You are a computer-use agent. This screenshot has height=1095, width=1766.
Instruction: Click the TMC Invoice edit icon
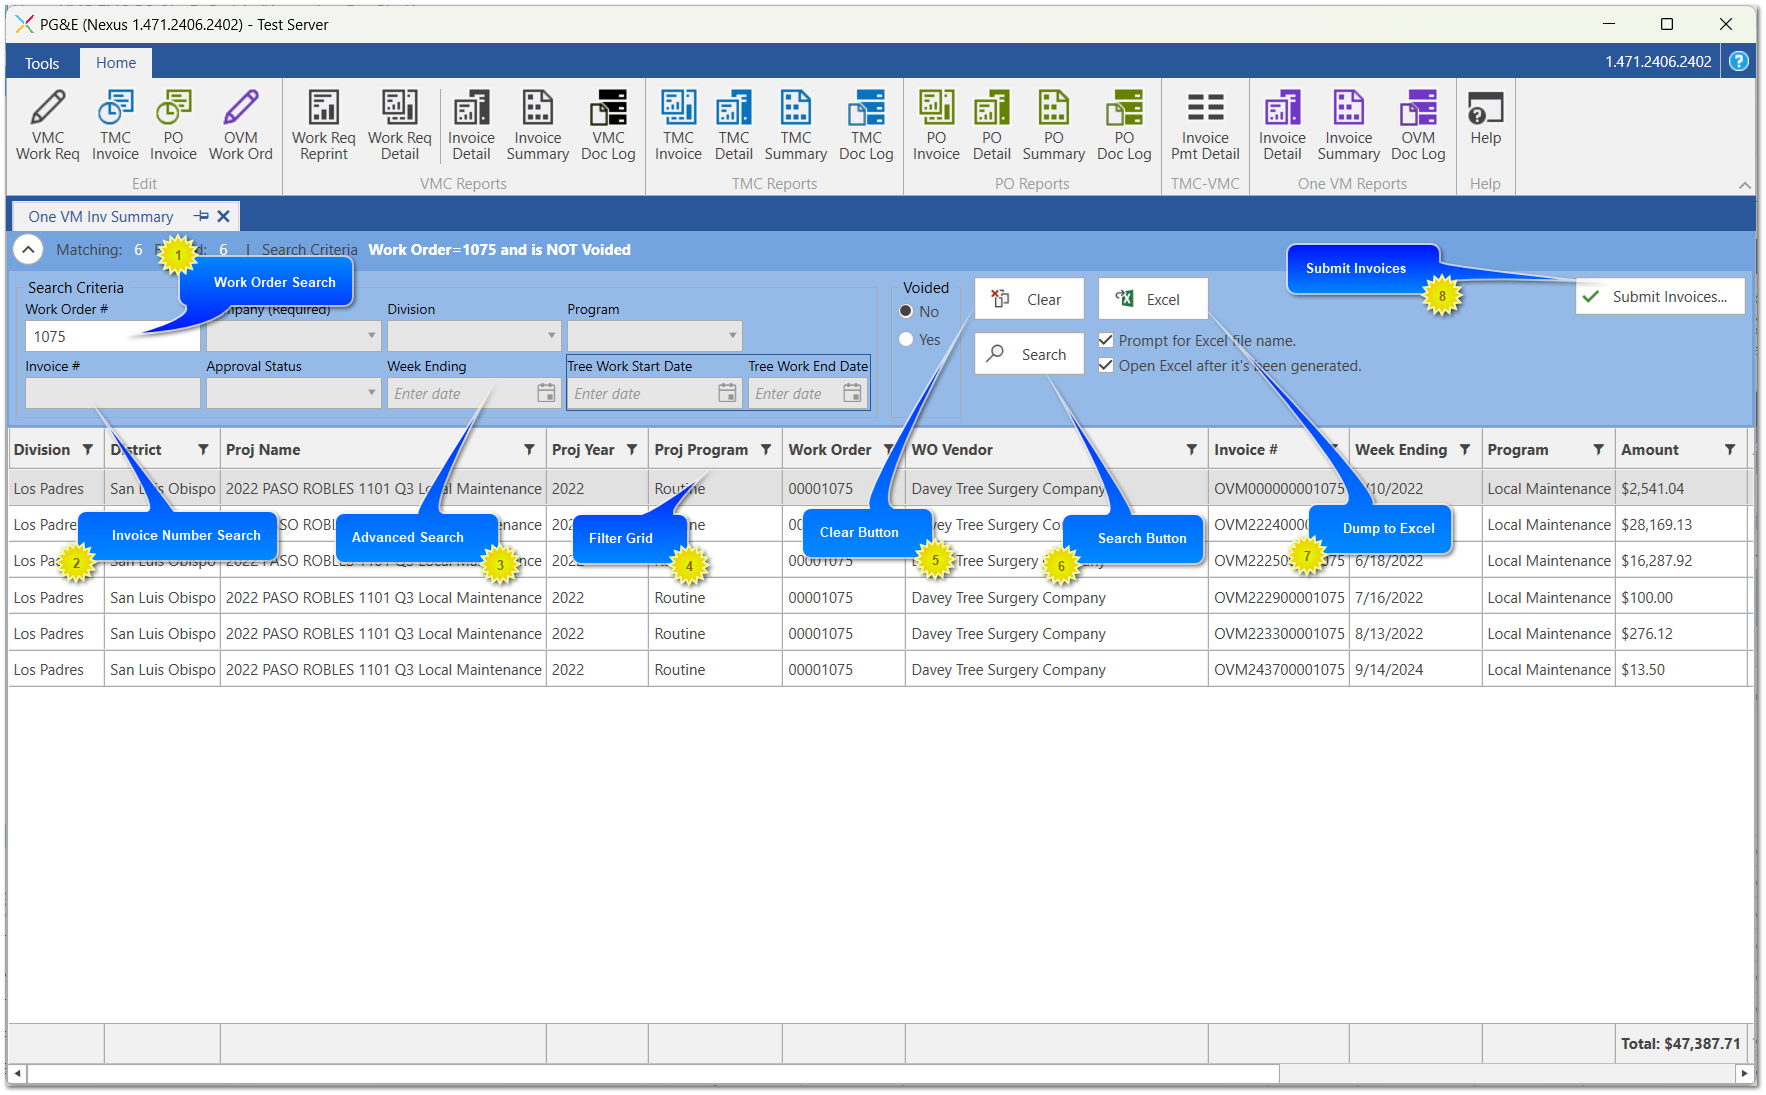coord(115,125)
